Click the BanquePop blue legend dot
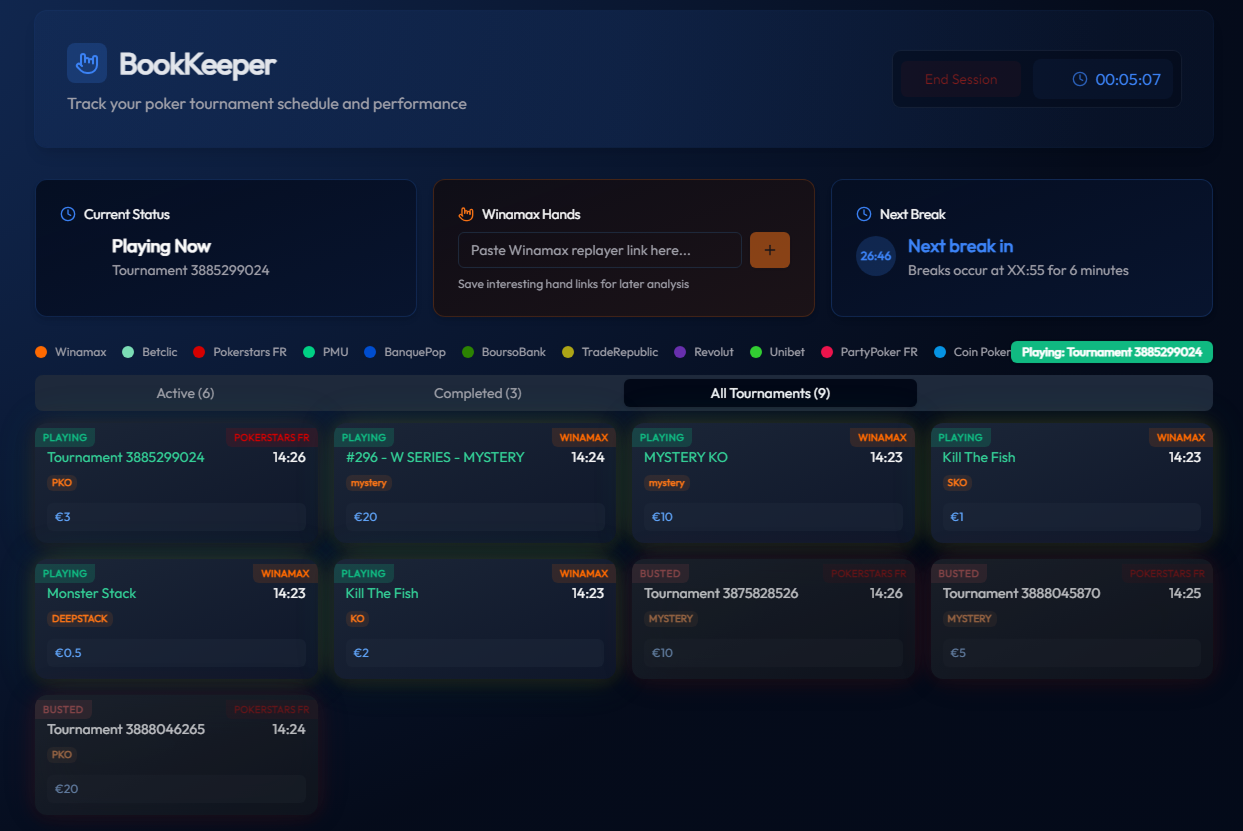 [x=370, y=352]
